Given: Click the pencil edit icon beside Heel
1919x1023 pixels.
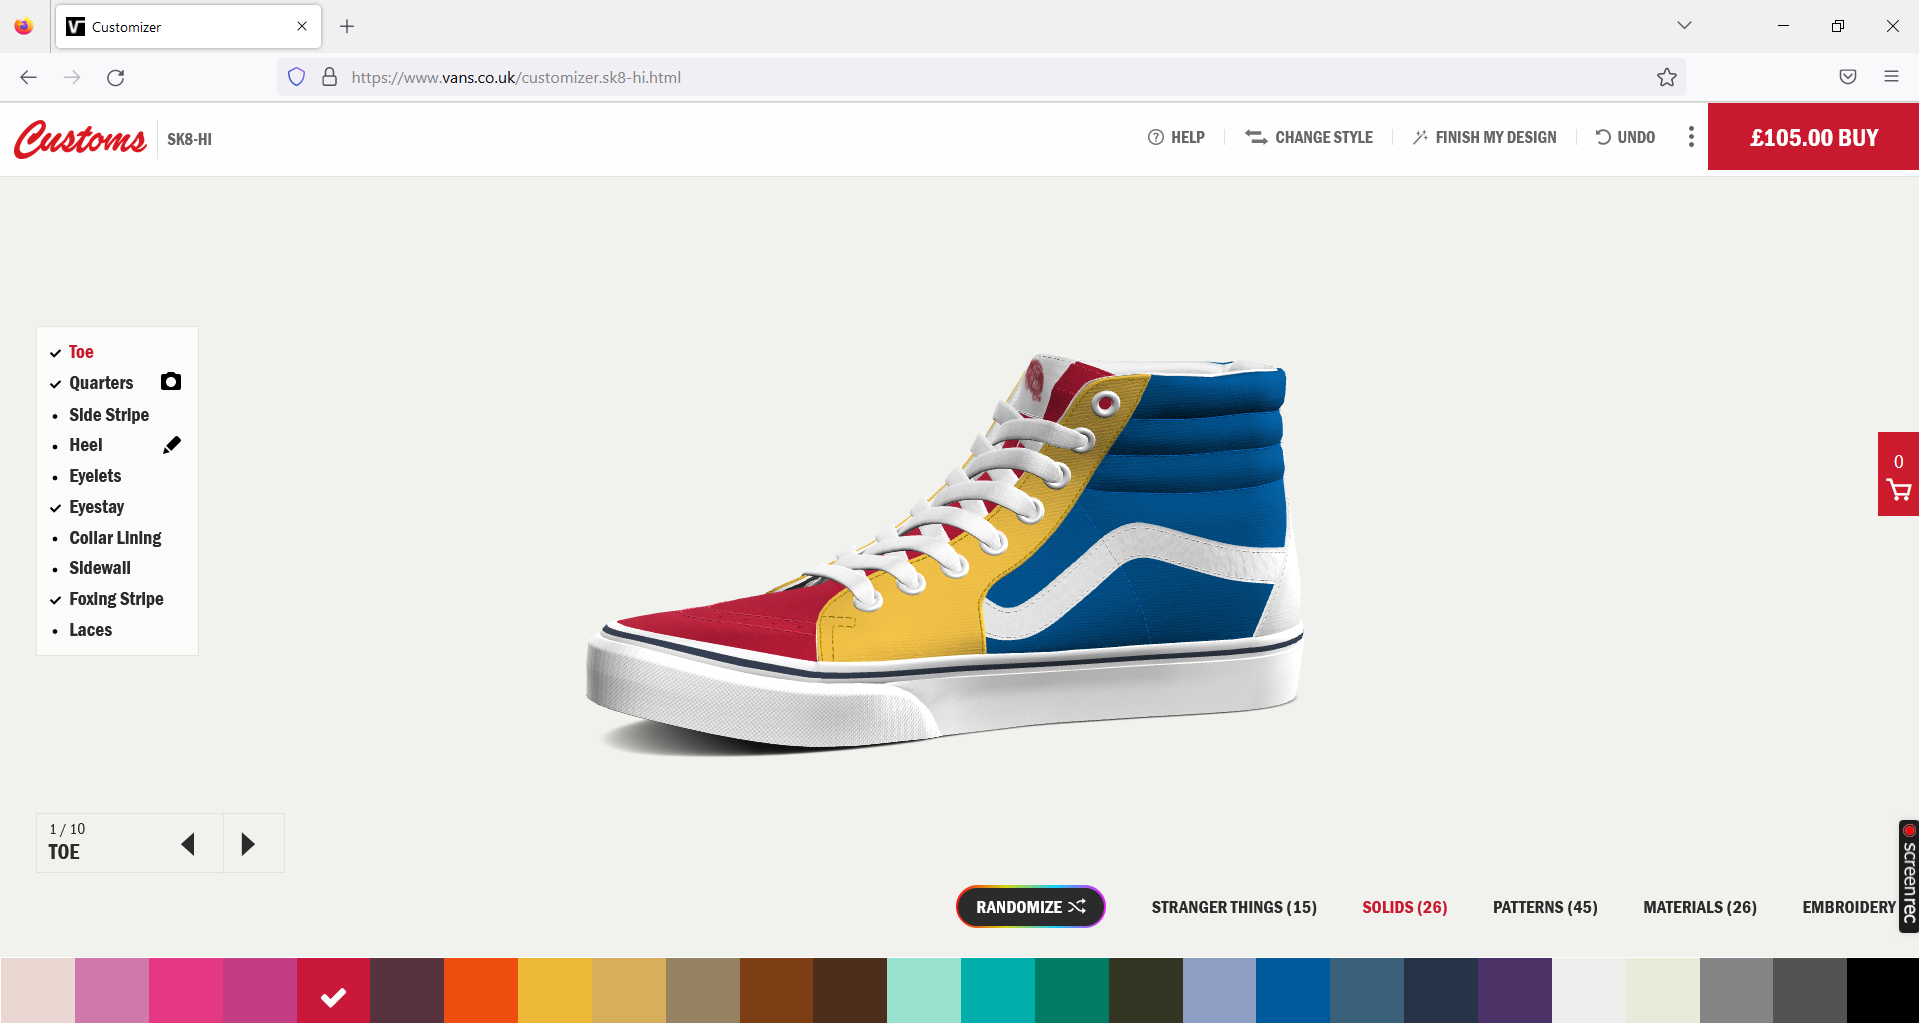Looking at the screenshot, I should click(171, 444).
